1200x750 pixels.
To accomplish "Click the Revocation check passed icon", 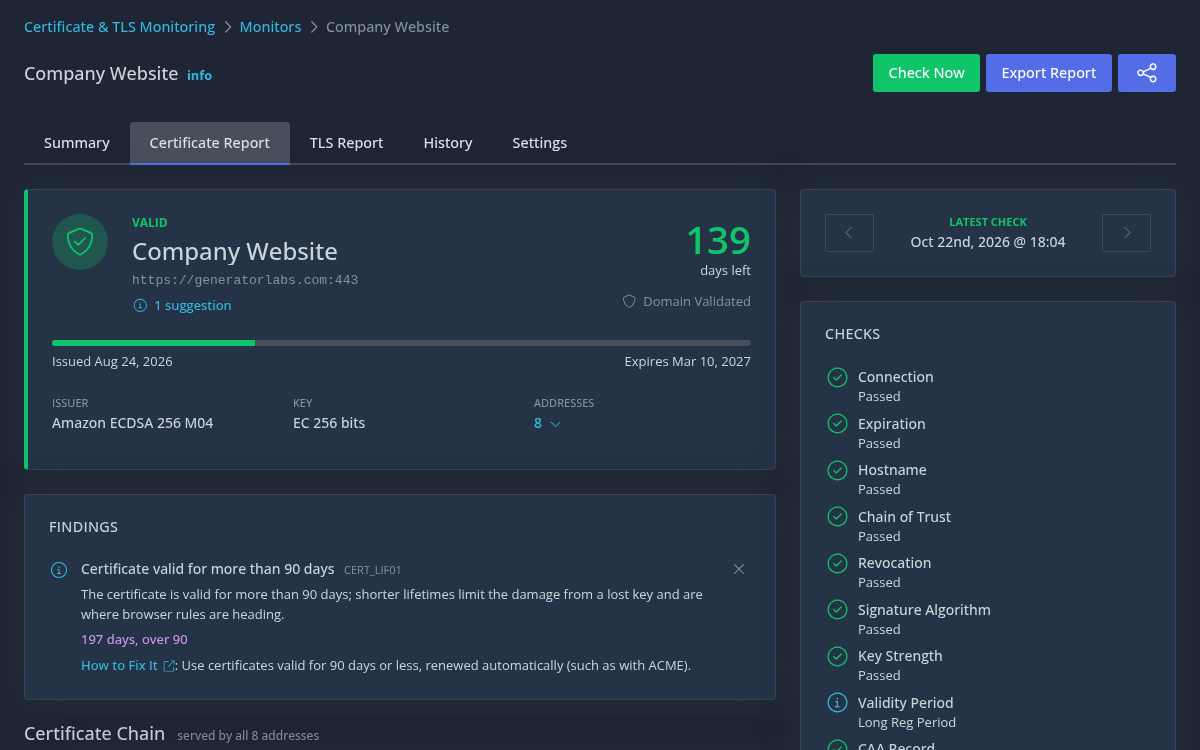I will point(838,563).
